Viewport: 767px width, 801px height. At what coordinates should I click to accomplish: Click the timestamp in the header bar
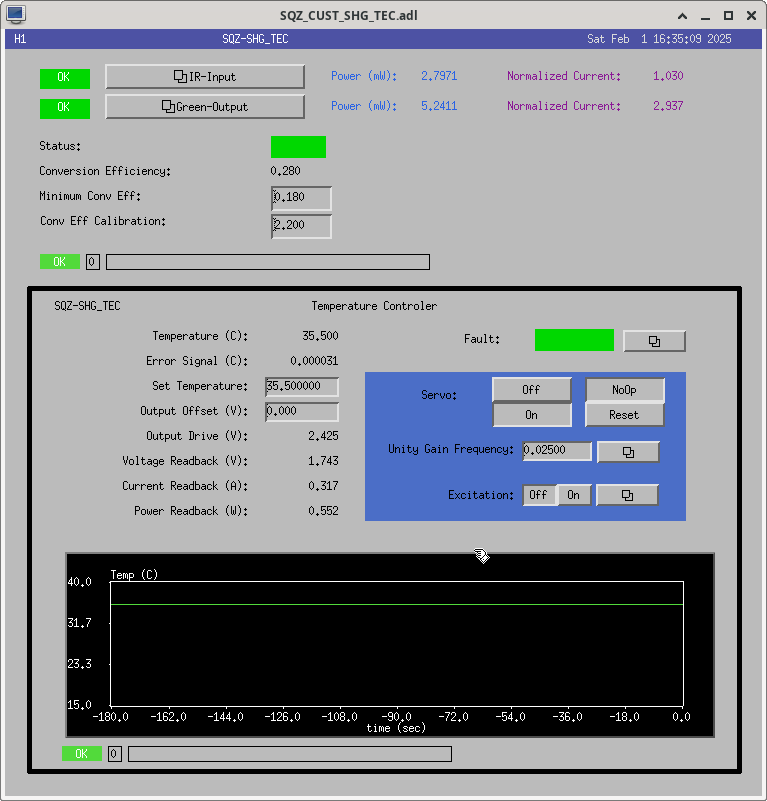tap(659, 39)
